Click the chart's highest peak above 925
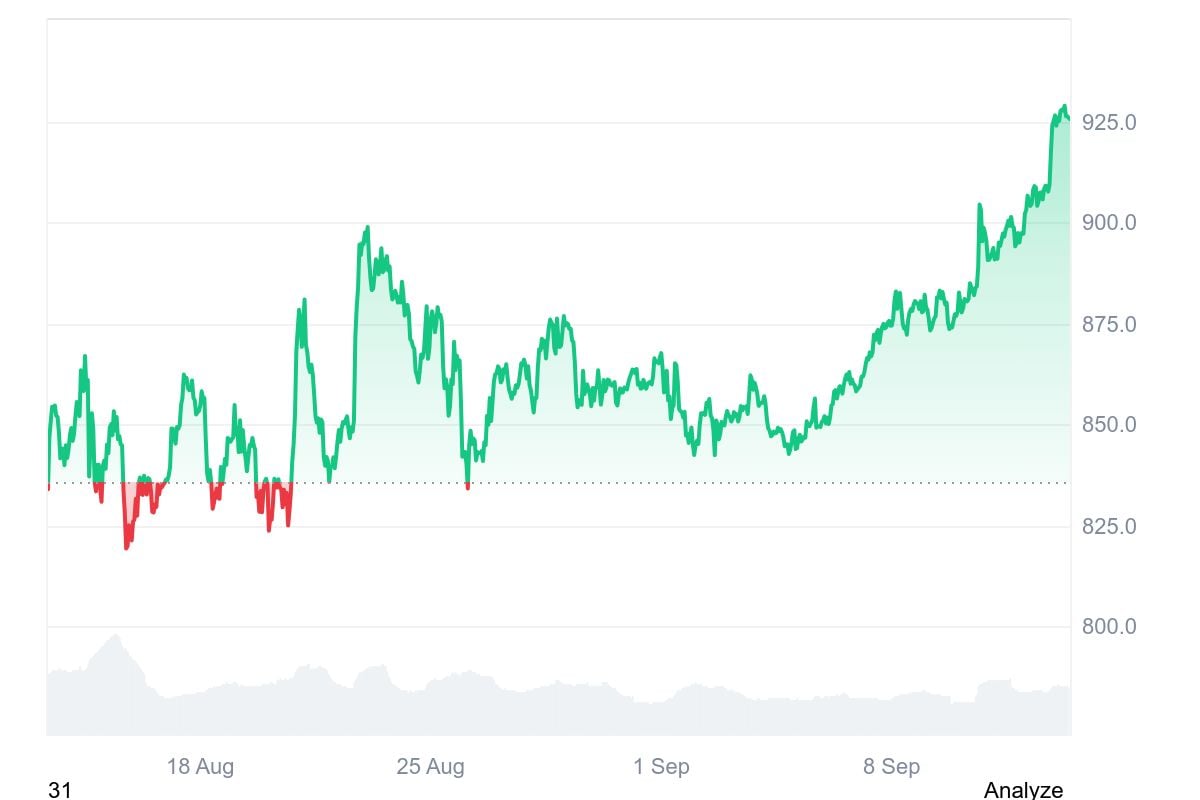Image resolution: width=1200 pixels, height=800 pixels. [1064, 106]
